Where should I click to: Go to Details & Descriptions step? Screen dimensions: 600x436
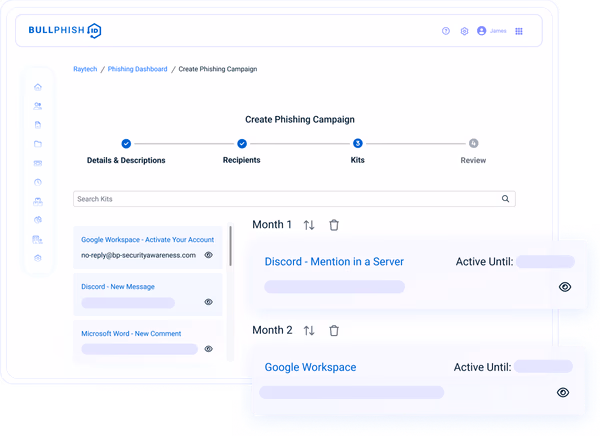(x=126, y=160)
